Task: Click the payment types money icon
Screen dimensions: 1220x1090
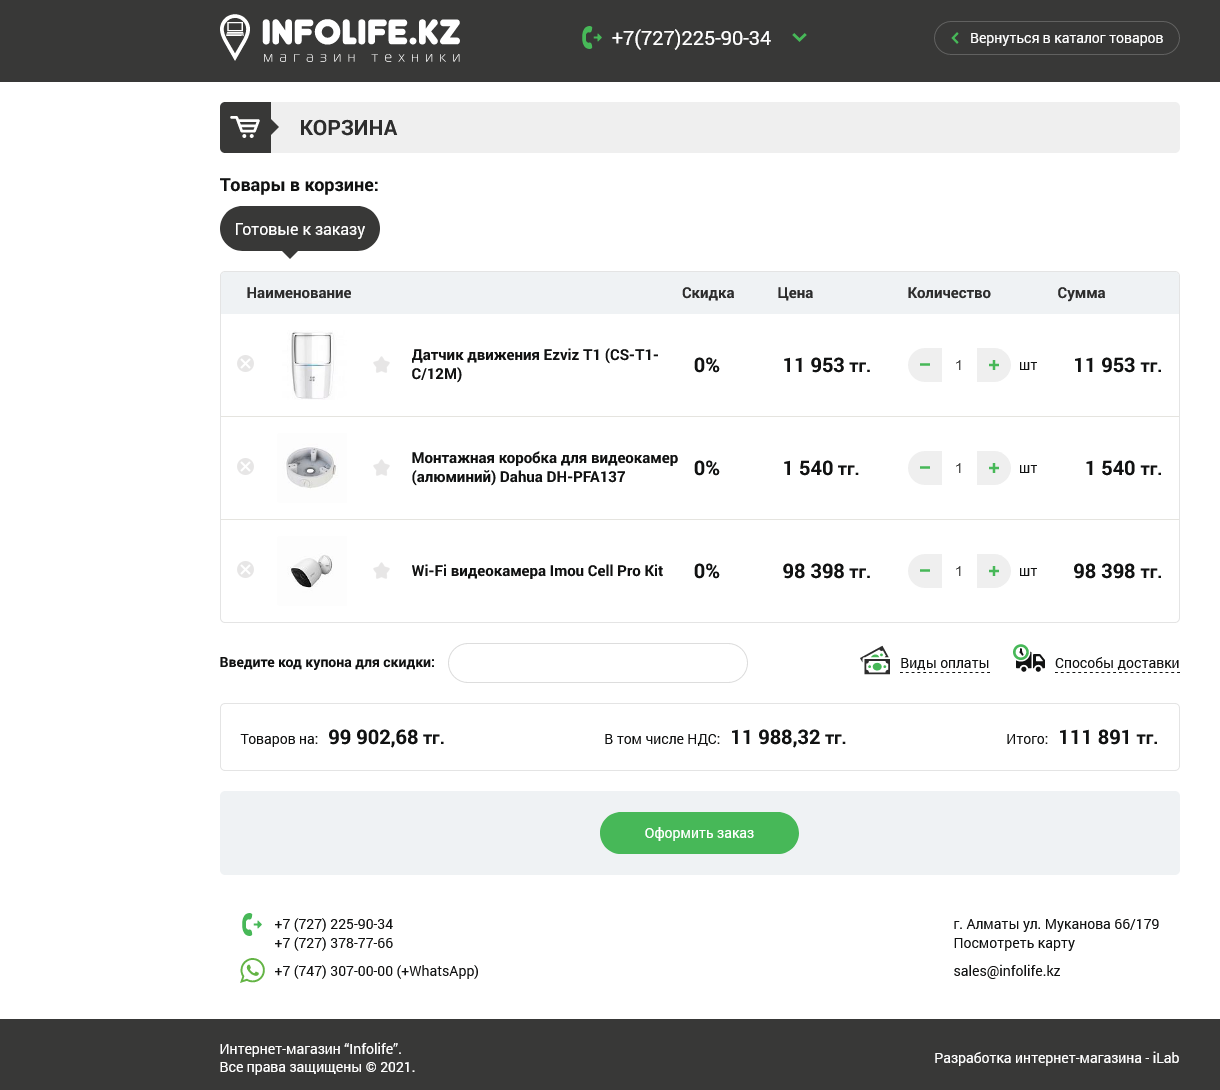Action: pyautogui.click(x=875, y=661)
